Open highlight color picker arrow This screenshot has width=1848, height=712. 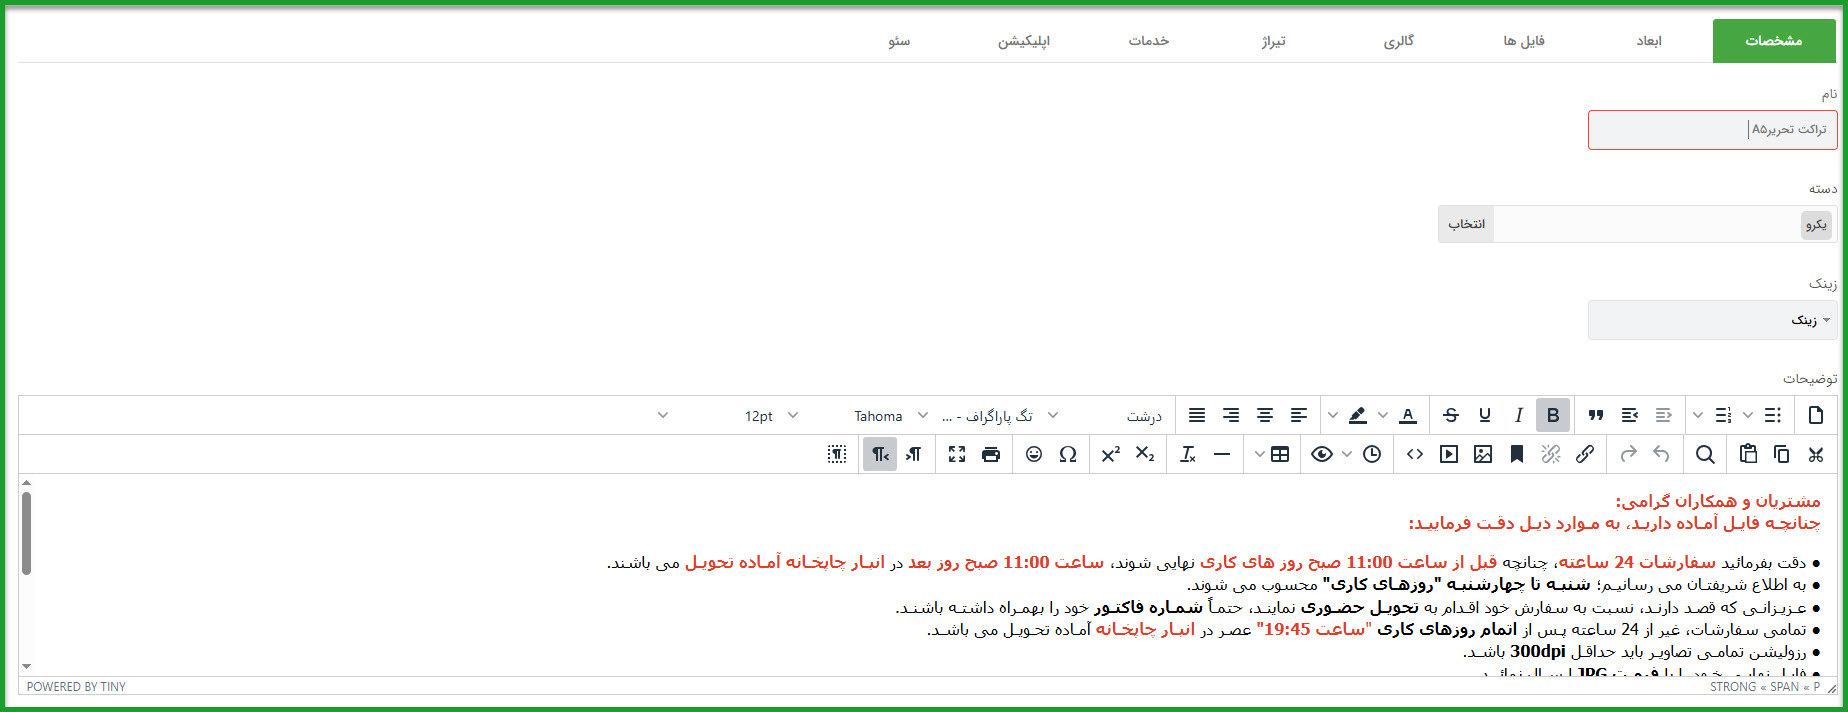pyautogui.click(x=1332, y=415)
